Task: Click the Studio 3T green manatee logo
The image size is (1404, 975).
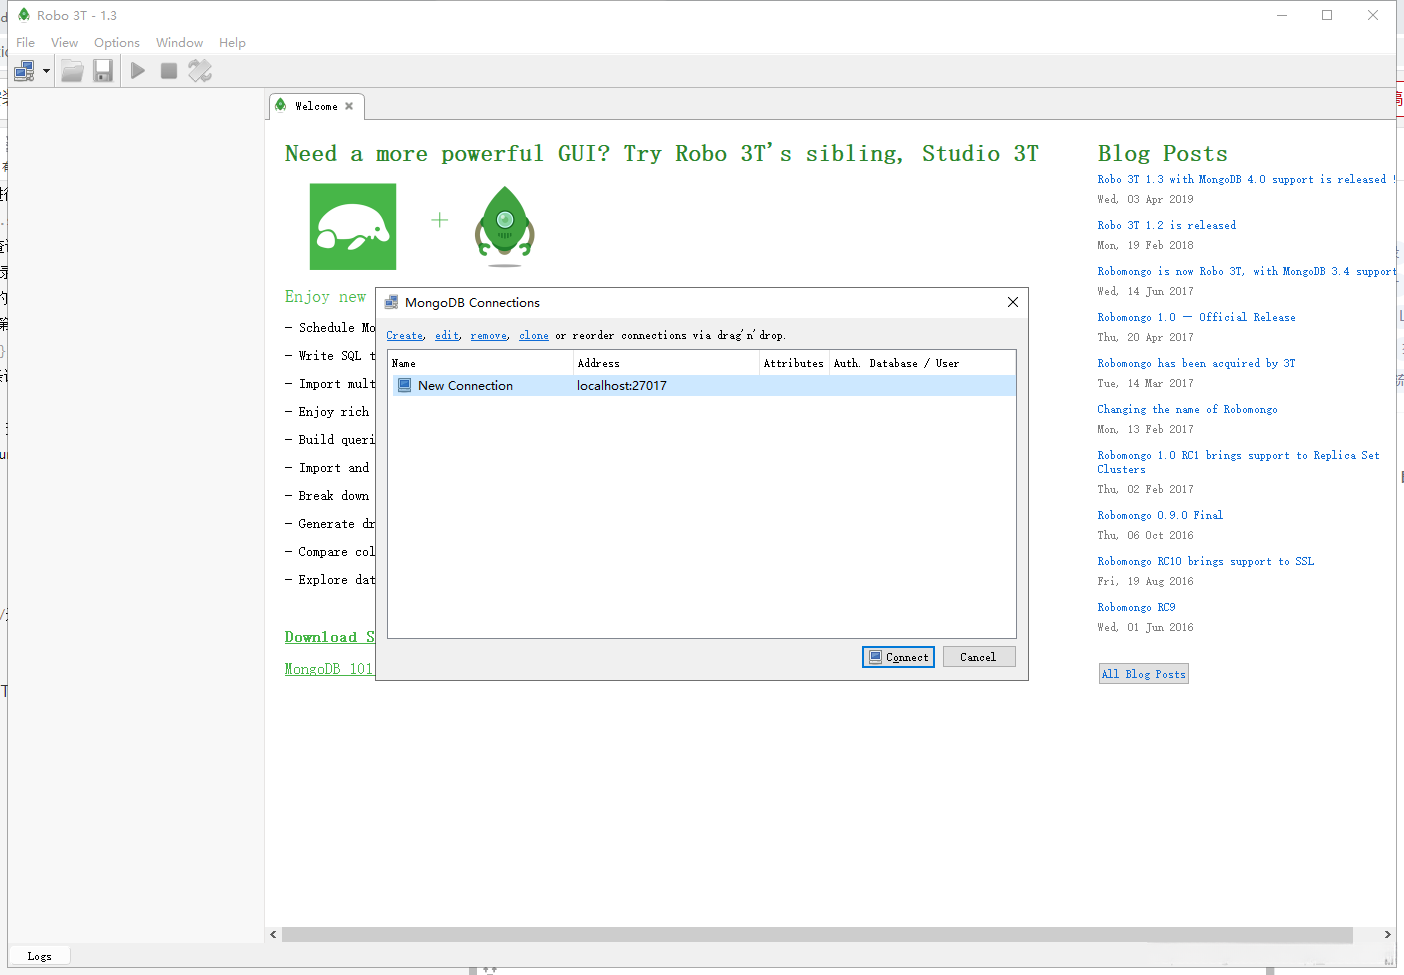Action: pos(353,227)
